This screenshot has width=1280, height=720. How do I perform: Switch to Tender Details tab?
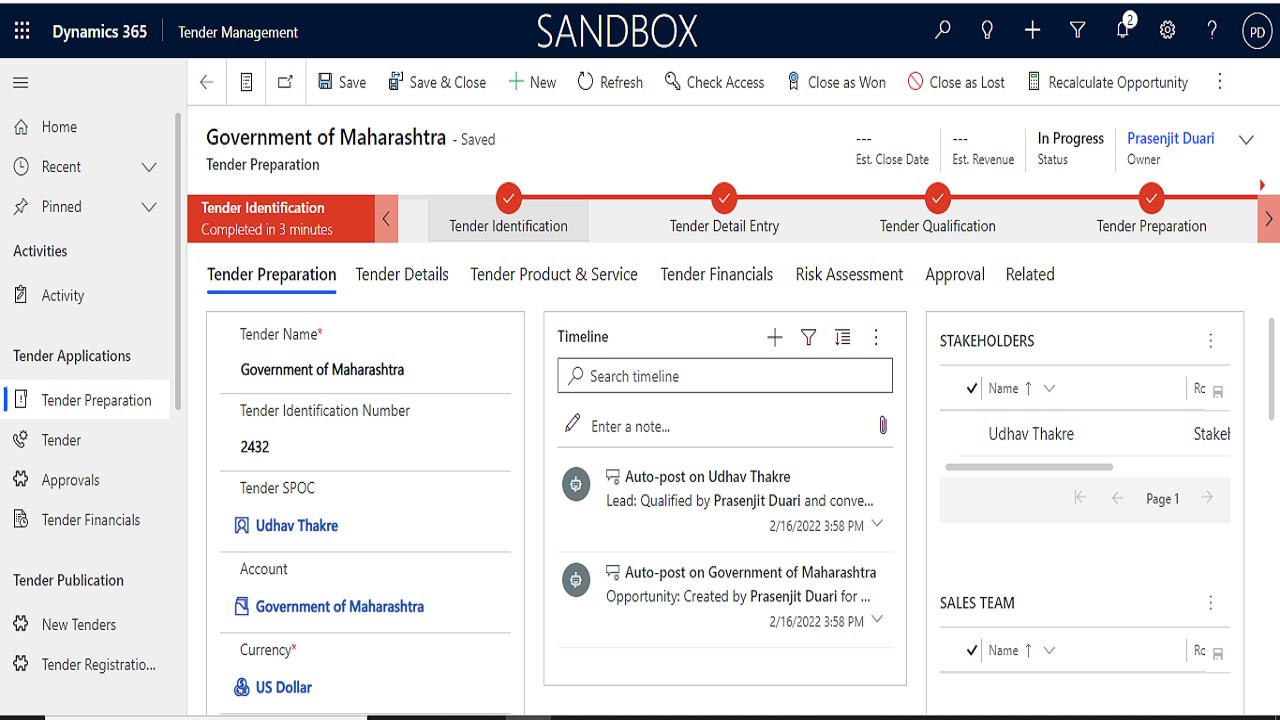click(402, 274)
